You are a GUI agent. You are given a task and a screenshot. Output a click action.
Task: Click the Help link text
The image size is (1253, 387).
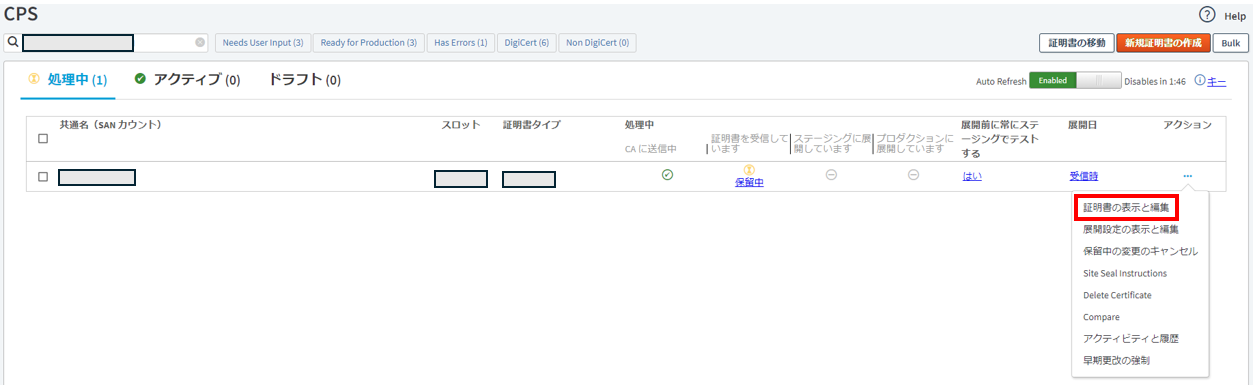coord(1235,16)
